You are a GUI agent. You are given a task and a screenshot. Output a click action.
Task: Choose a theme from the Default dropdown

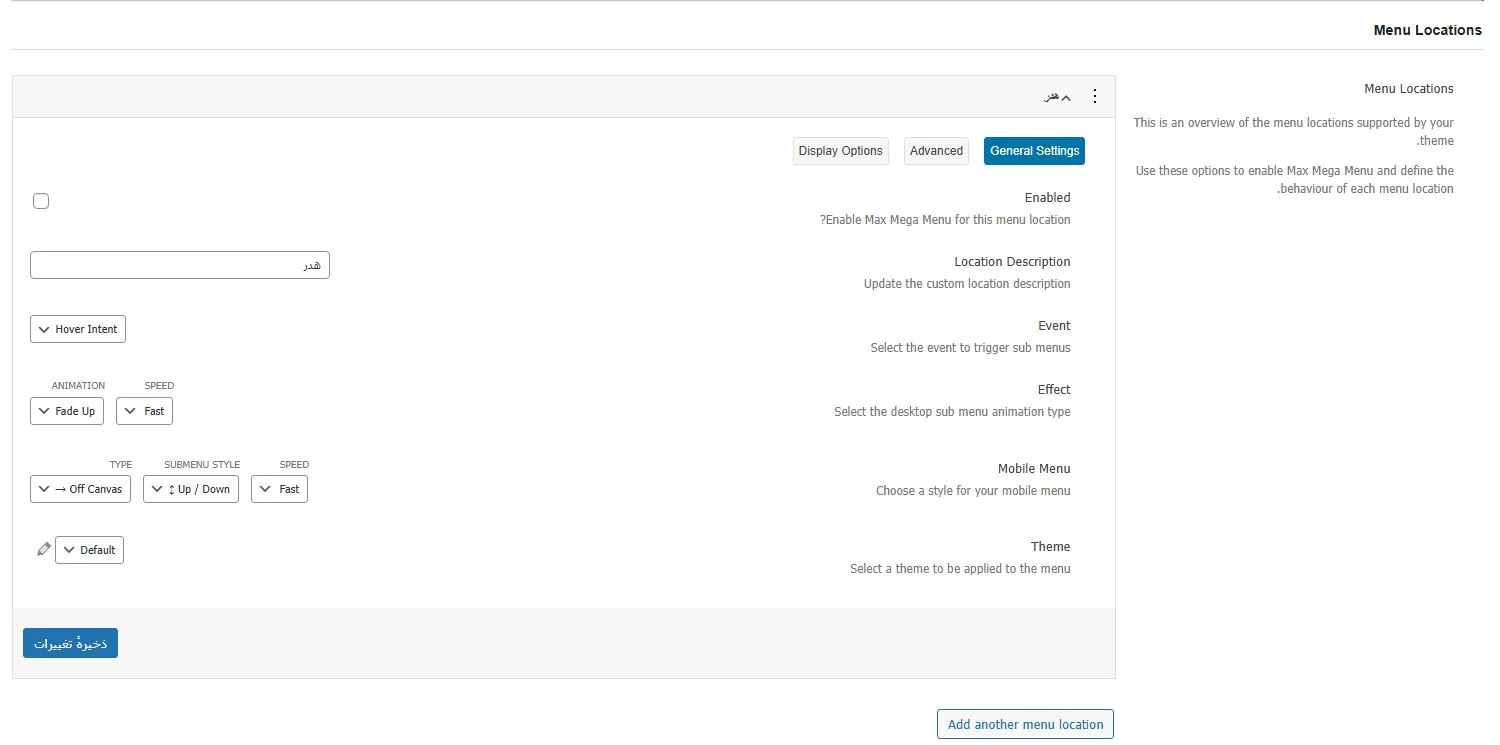89,550
